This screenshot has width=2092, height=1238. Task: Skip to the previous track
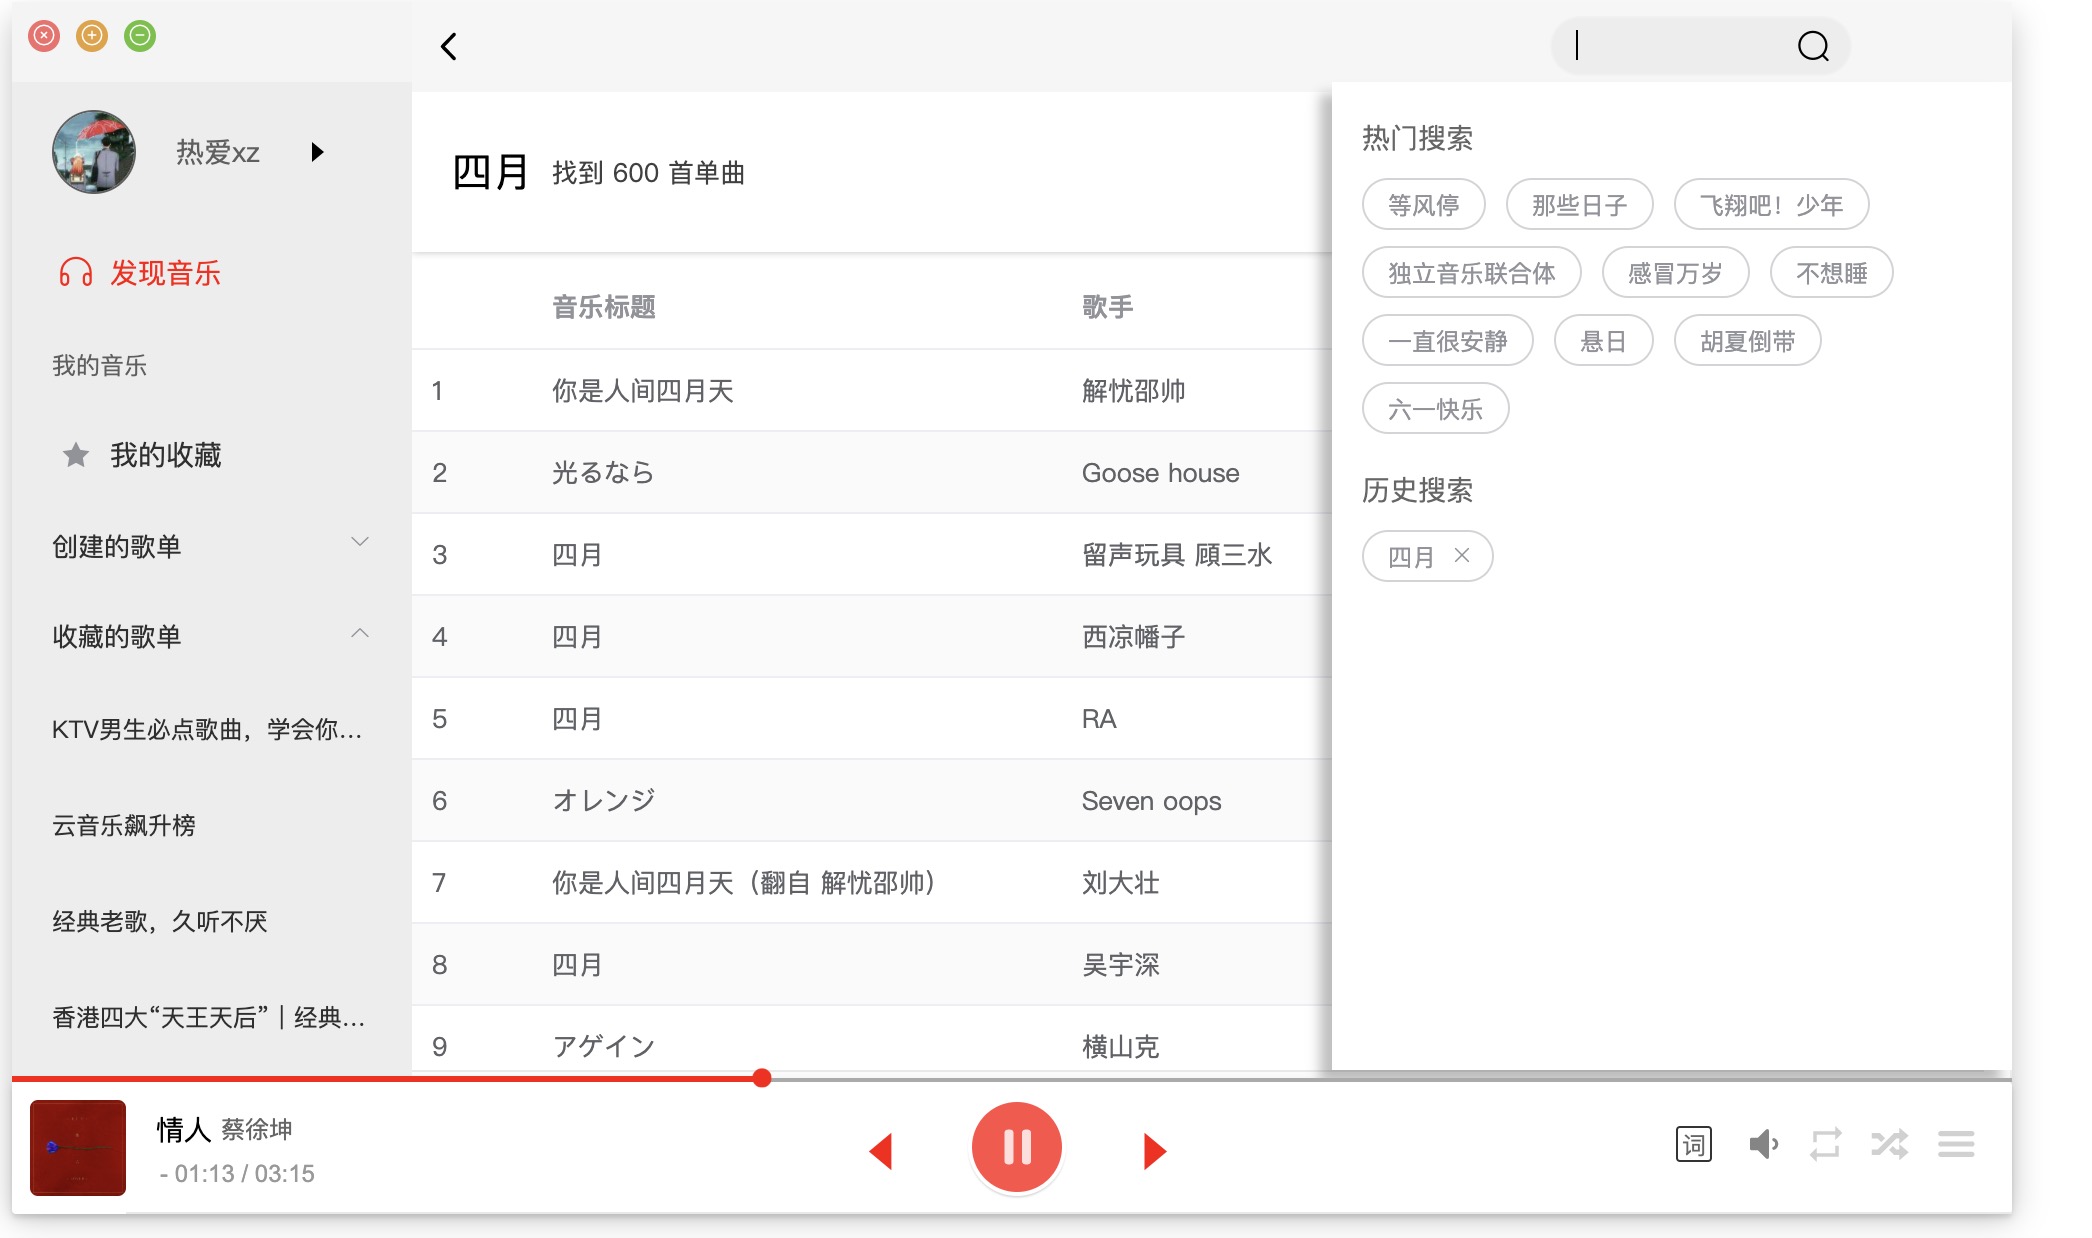(x=881, y=1151)
